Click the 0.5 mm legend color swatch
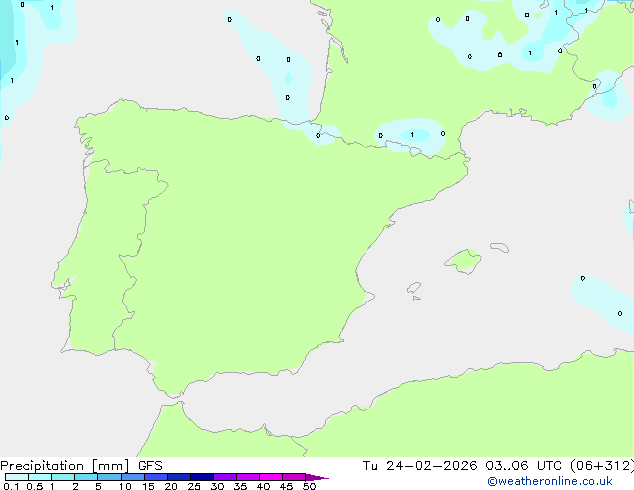The image size is (634, 490). pos(40,477)
